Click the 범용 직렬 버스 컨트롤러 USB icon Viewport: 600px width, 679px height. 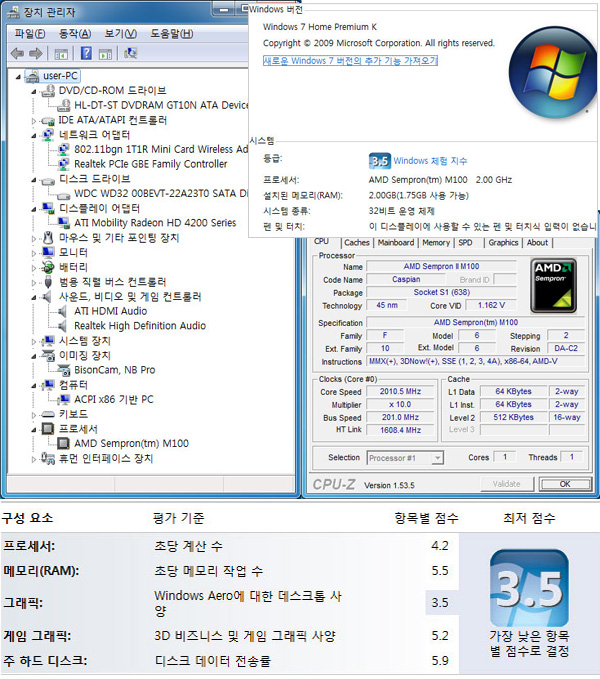(48, 282)
